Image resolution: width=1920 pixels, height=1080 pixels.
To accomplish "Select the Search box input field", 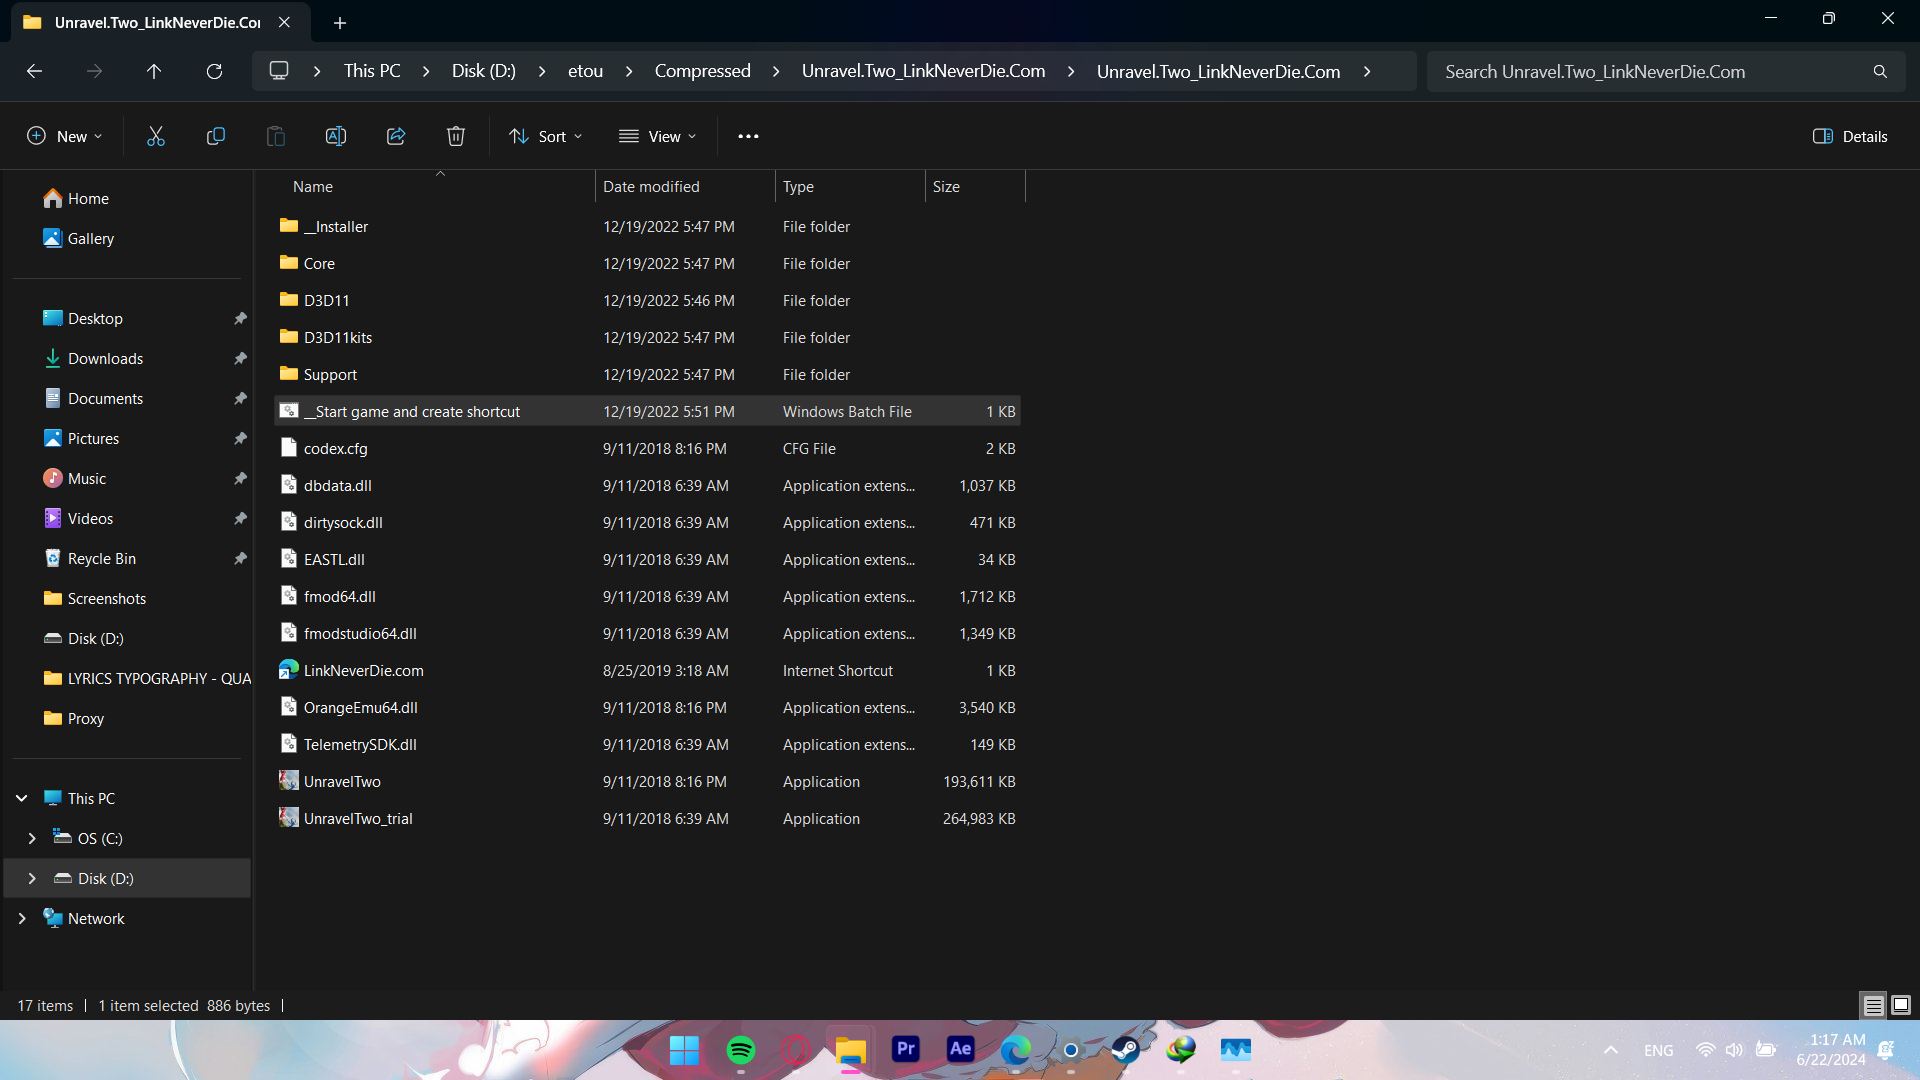I will pyautogui.click(x=1664, y=71).
